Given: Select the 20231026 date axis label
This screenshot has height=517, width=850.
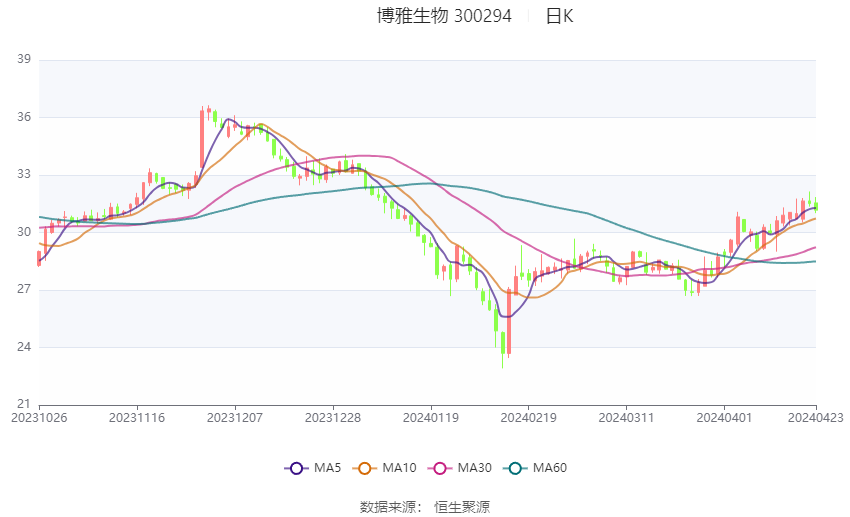Looking at the screenshot, I should [40, 418].
